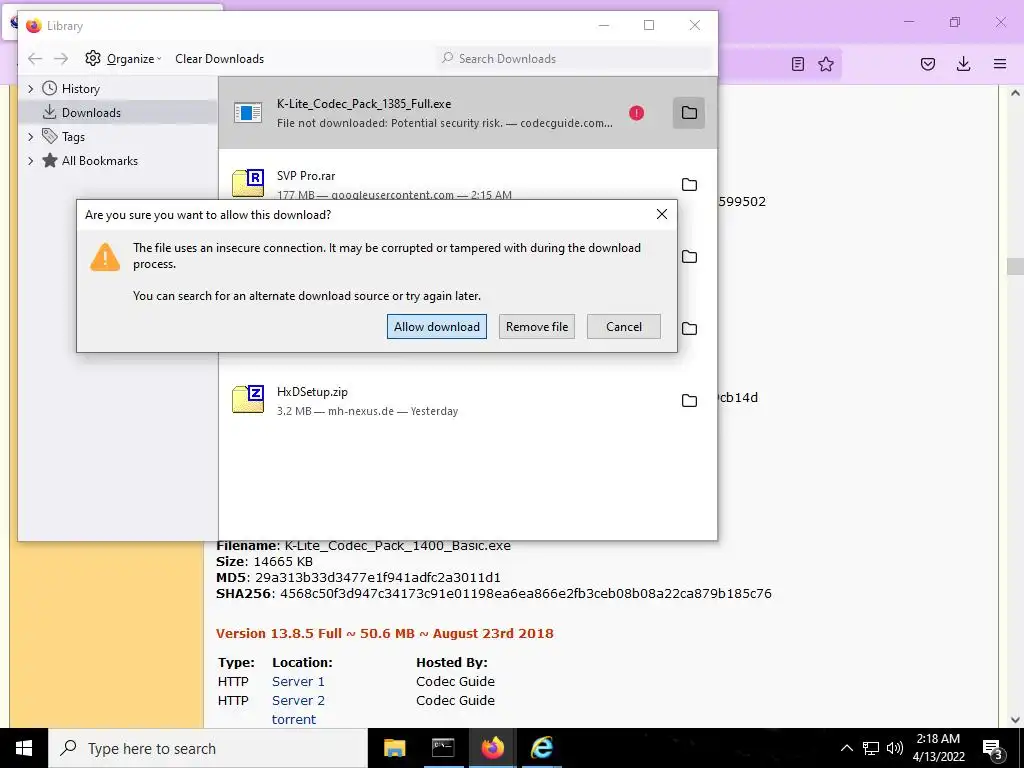Image resolution: width=1024 pixels, height=768 pixels.
Task: Focus the Search Downloads field
Action: (575, 59)
